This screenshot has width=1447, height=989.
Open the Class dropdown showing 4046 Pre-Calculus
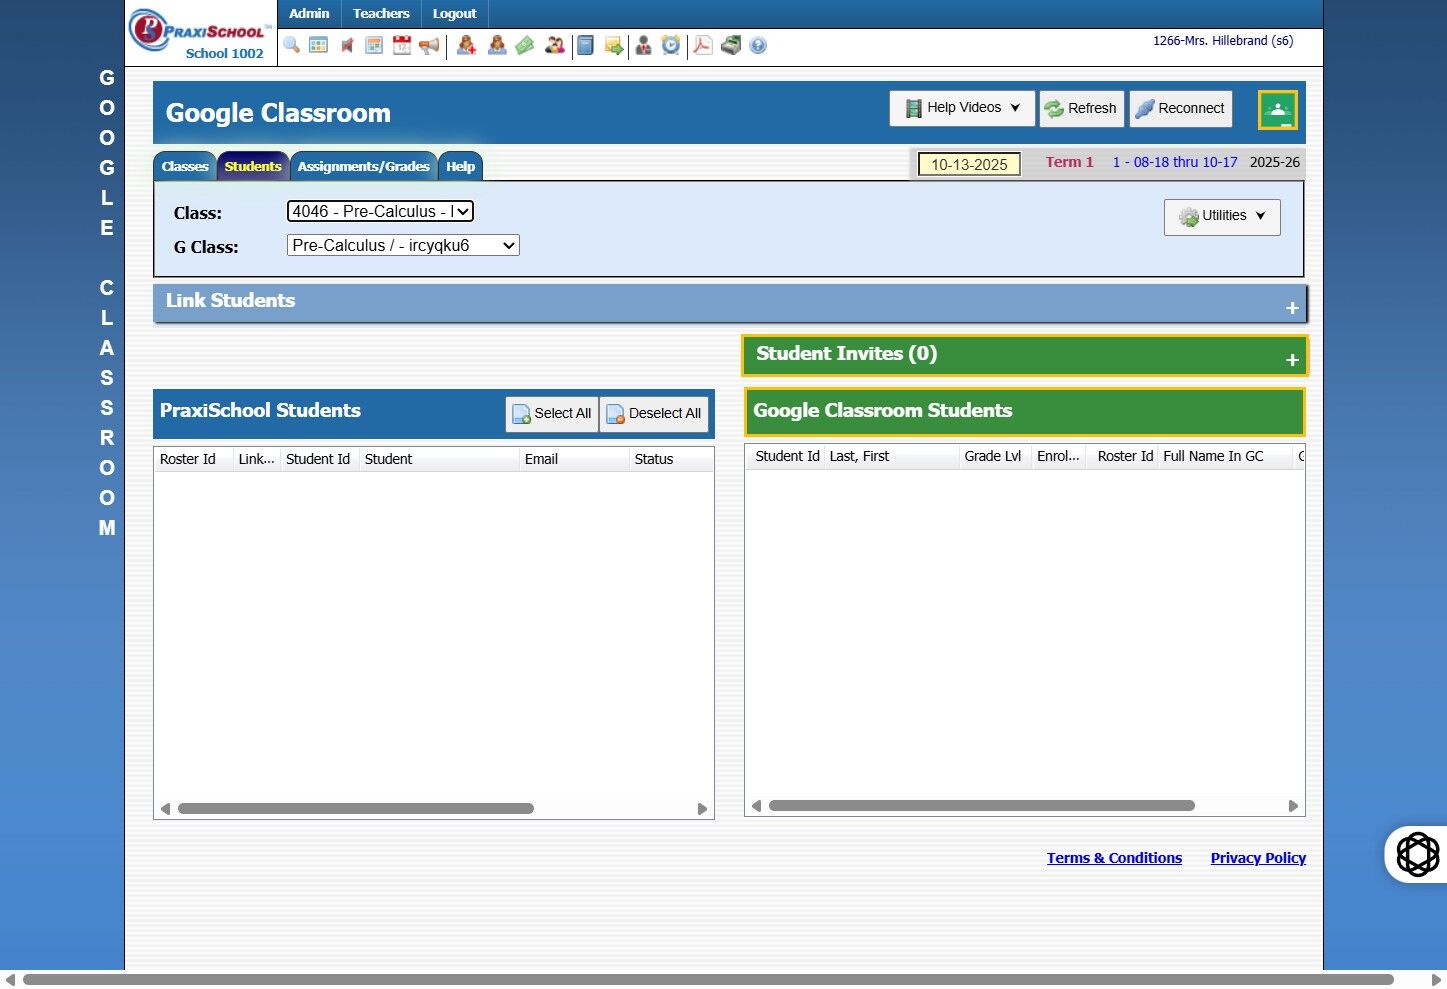click(x=380, y=211)
